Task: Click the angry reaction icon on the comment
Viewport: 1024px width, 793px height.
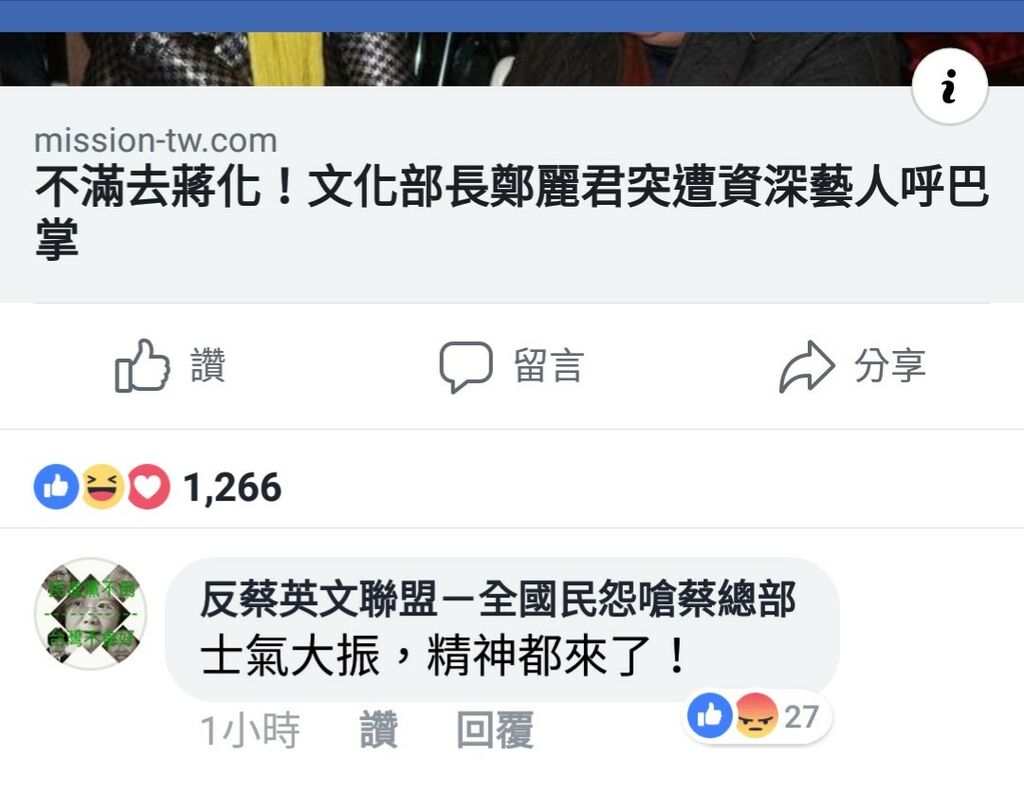Action: tap(757, 716)
